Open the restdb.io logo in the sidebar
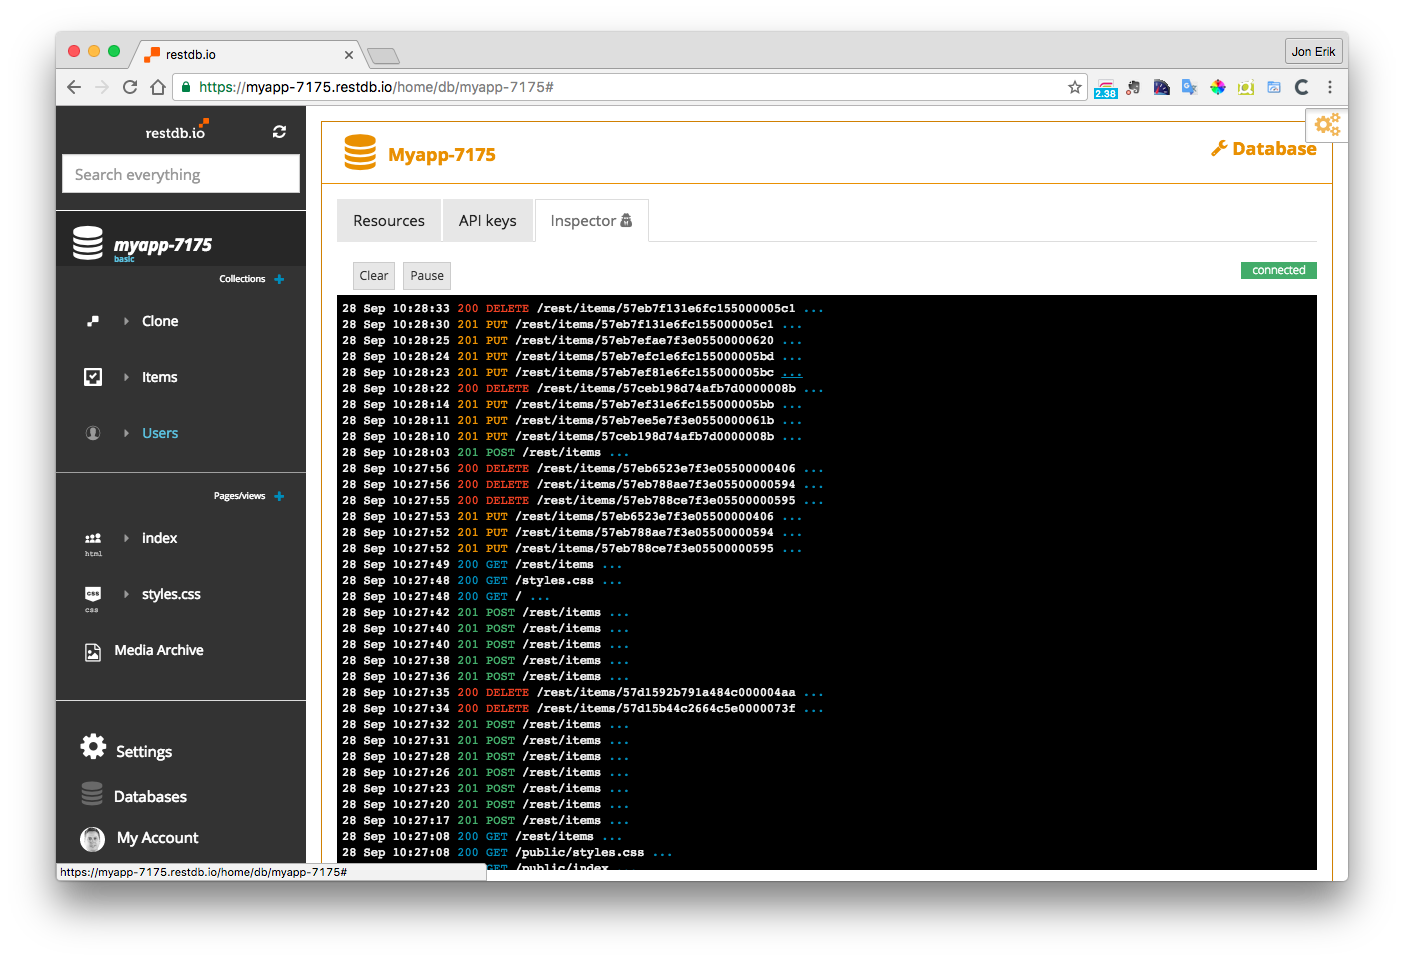The height and width of the screenshot is (961, 1404). tap(176, 130)
